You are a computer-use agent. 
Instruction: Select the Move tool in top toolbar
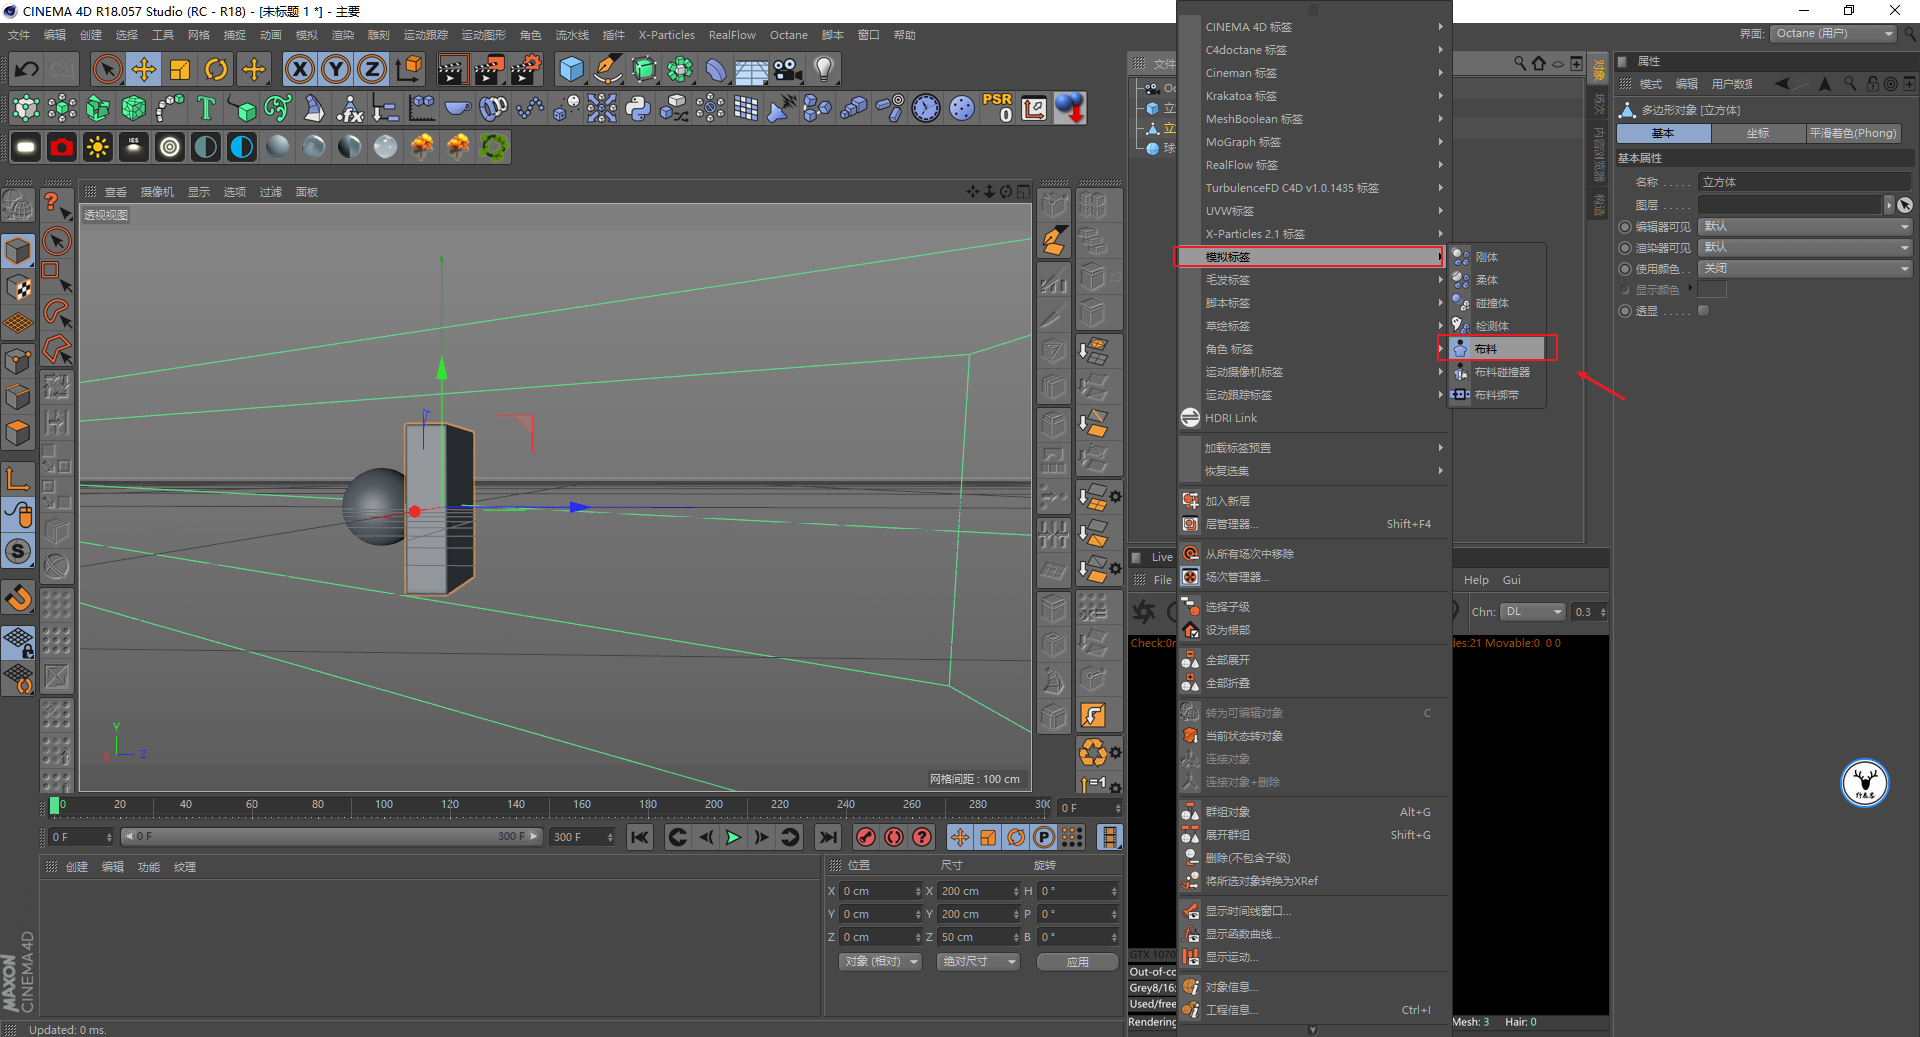click(144, 69)
